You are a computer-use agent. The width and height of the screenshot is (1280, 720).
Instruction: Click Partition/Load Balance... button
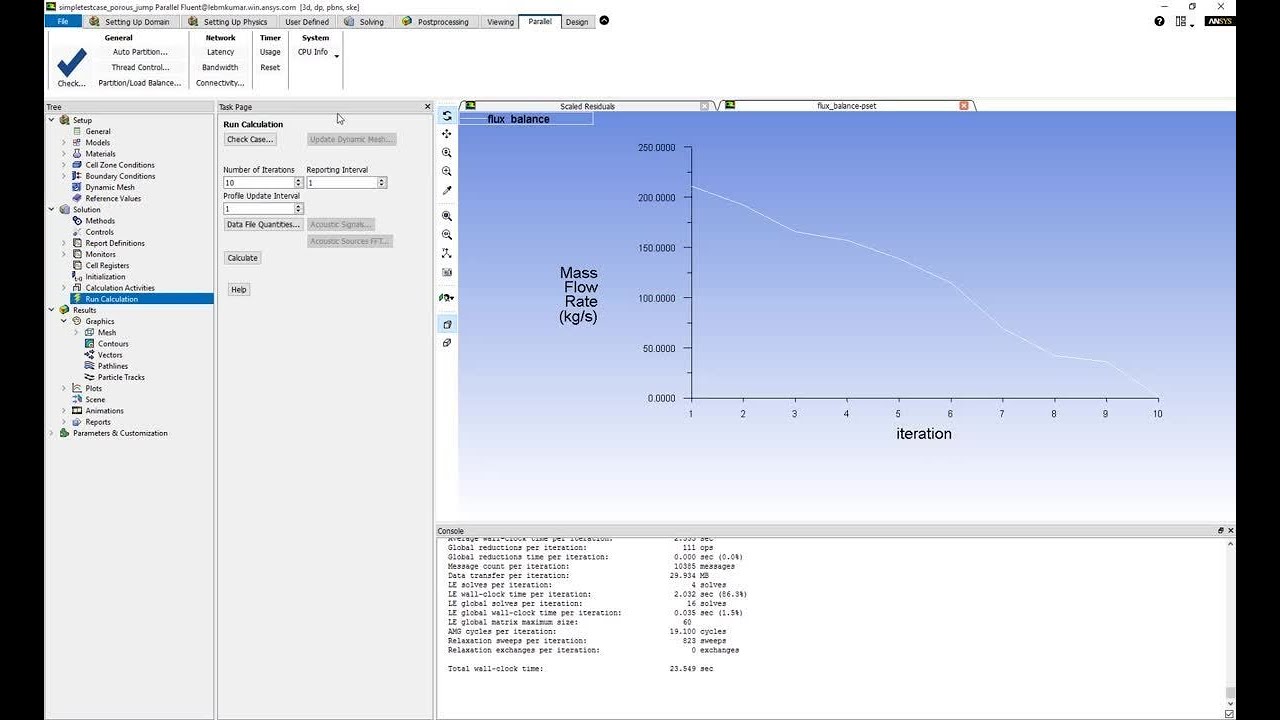(x=140, y=83)
